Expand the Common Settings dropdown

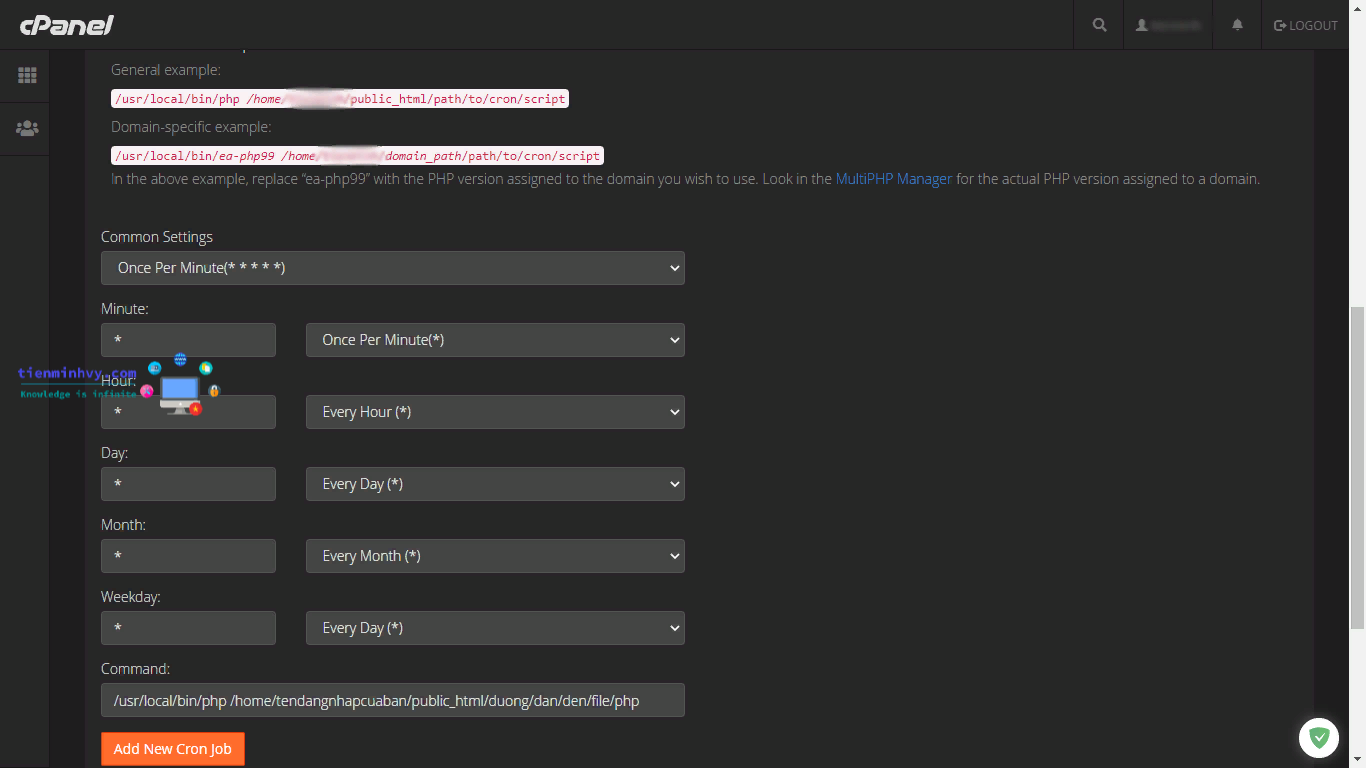tap(392, 268)
